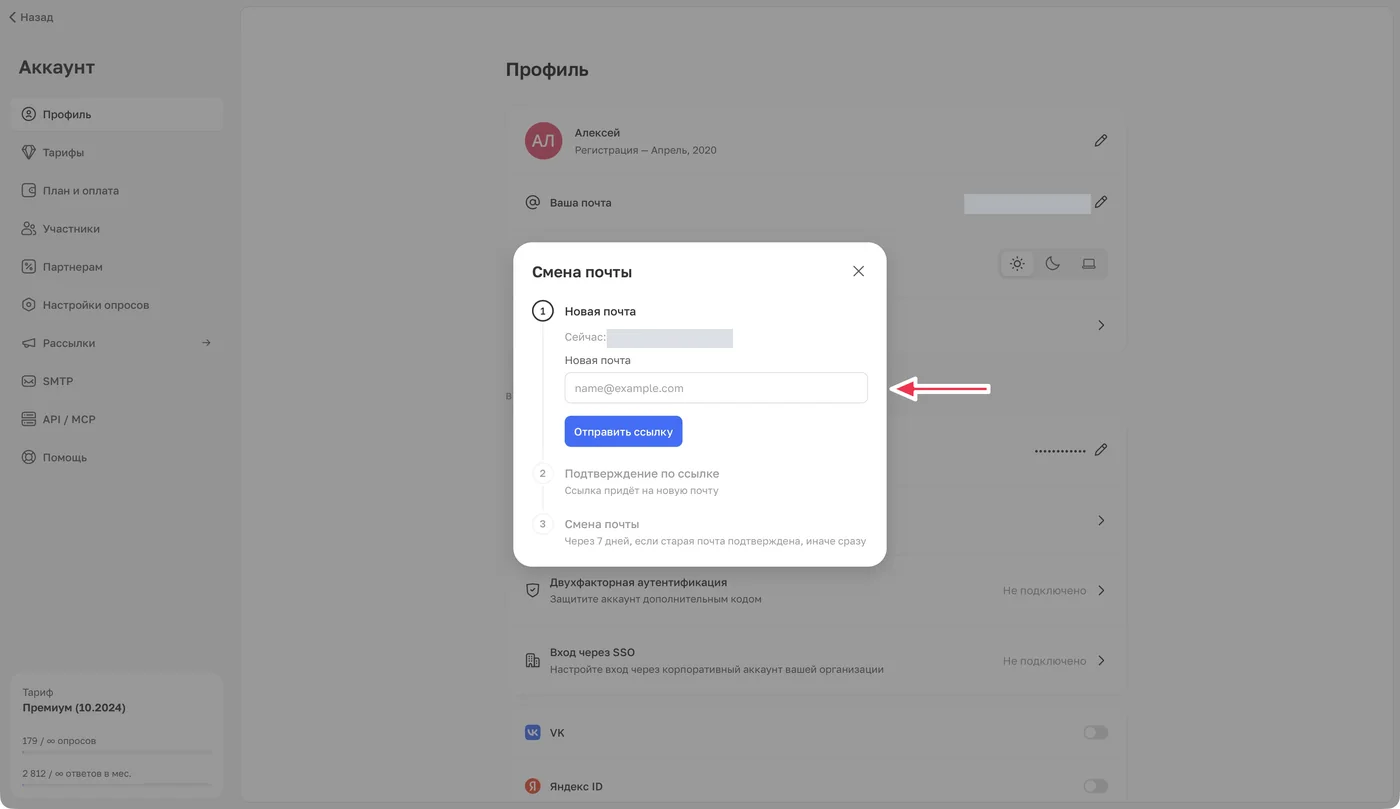Open the SMTP settings section

(117, 381)
